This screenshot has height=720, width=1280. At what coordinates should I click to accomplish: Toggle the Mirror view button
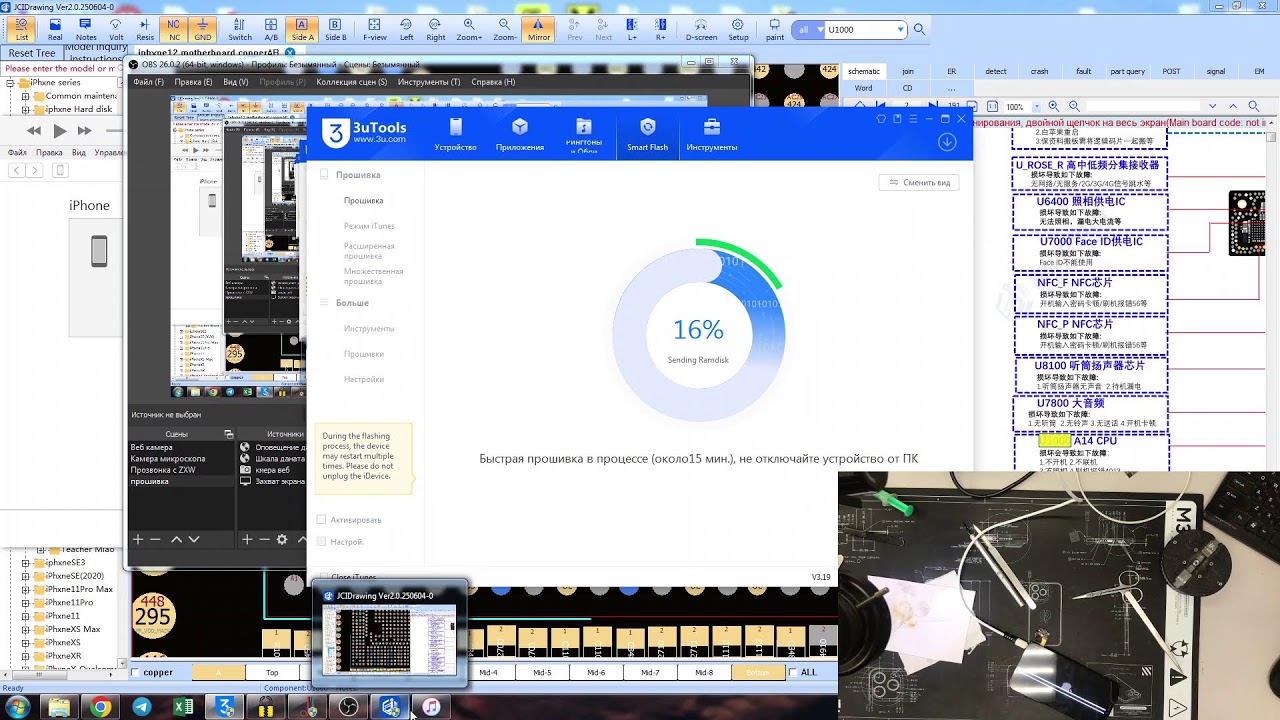[538, 29]
